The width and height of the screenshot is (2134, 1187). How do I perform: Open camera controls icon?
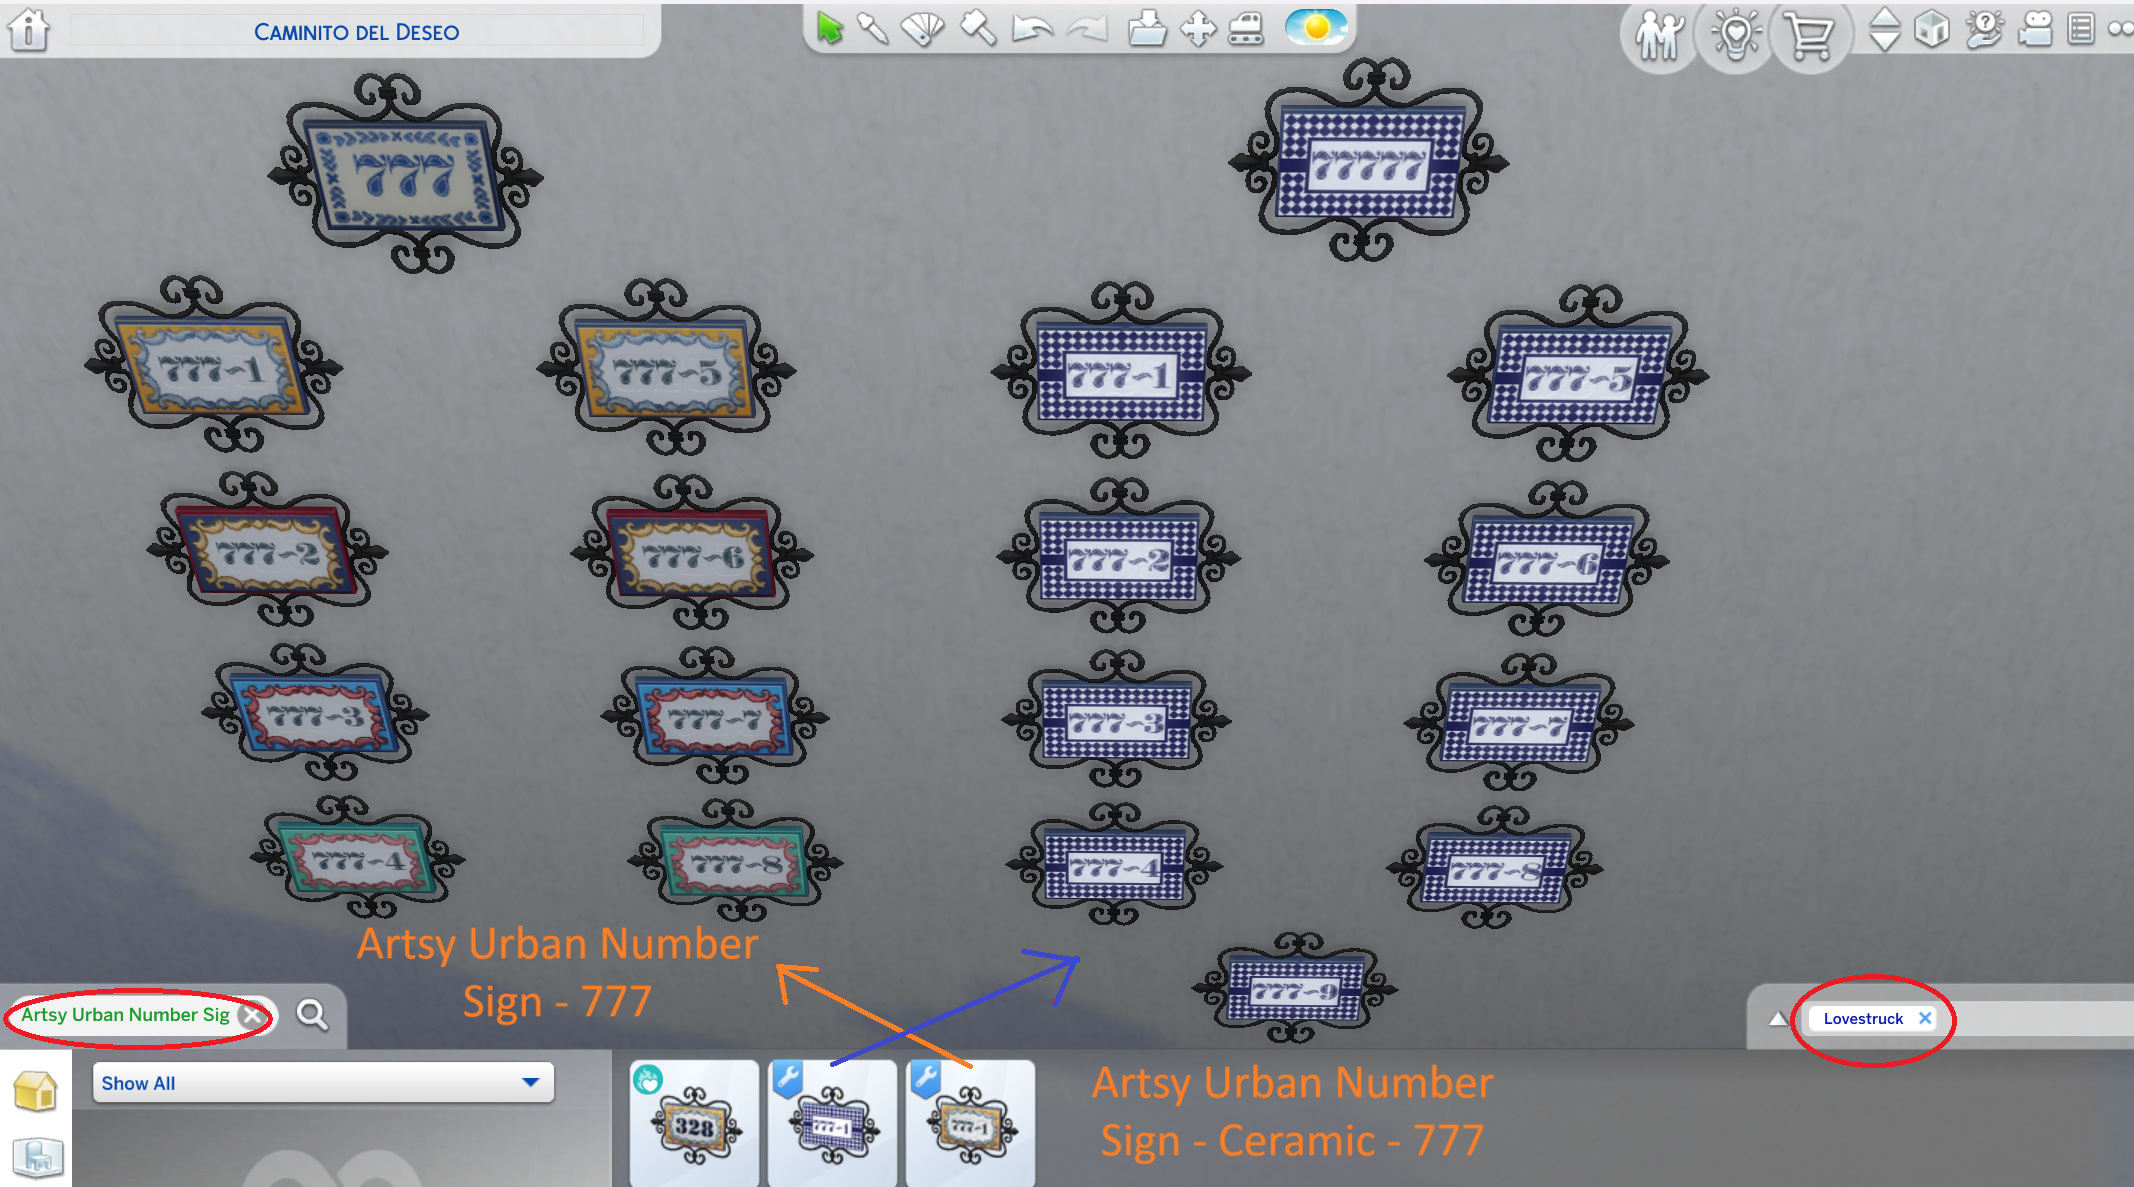(x=2035, y=29)
